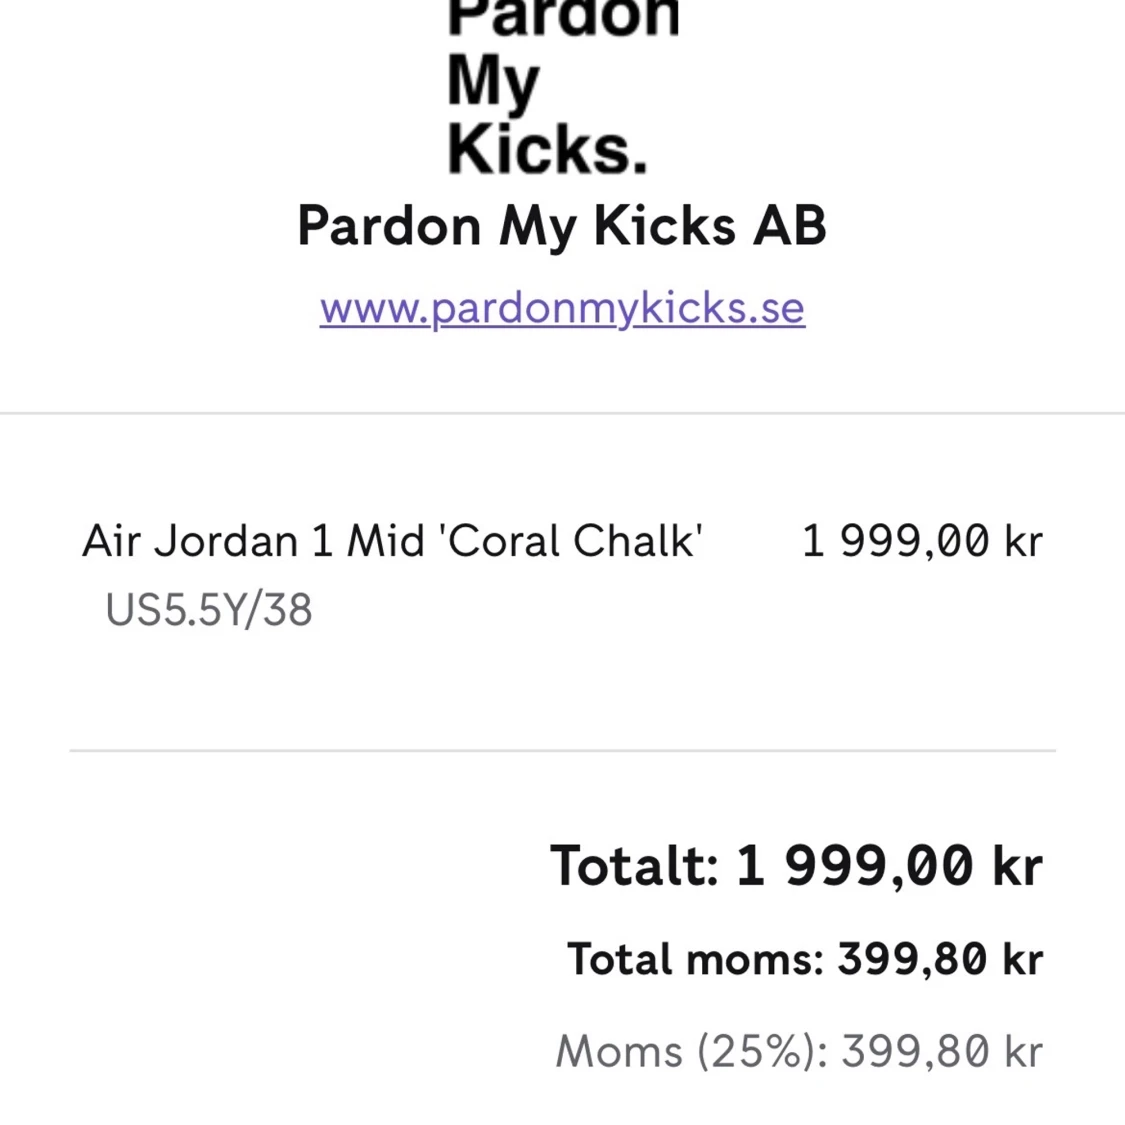Click the word 'My' in the logo
Screen dimensions: 1125x1125
click(493, 83)
